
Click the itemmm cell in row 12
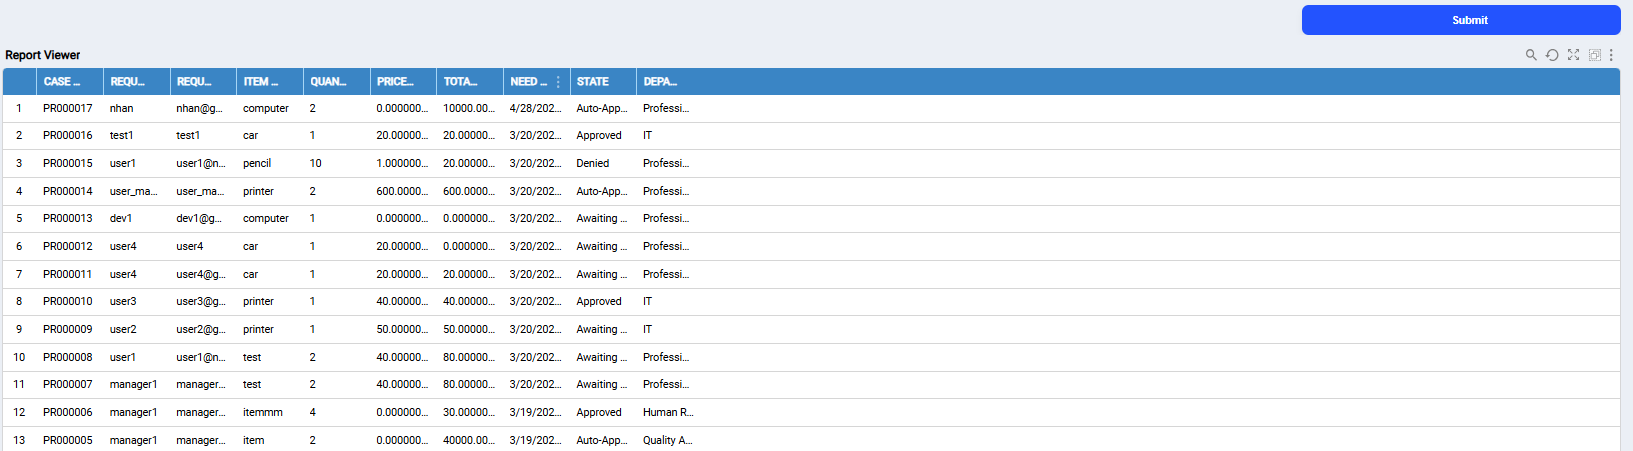[263, 412]
